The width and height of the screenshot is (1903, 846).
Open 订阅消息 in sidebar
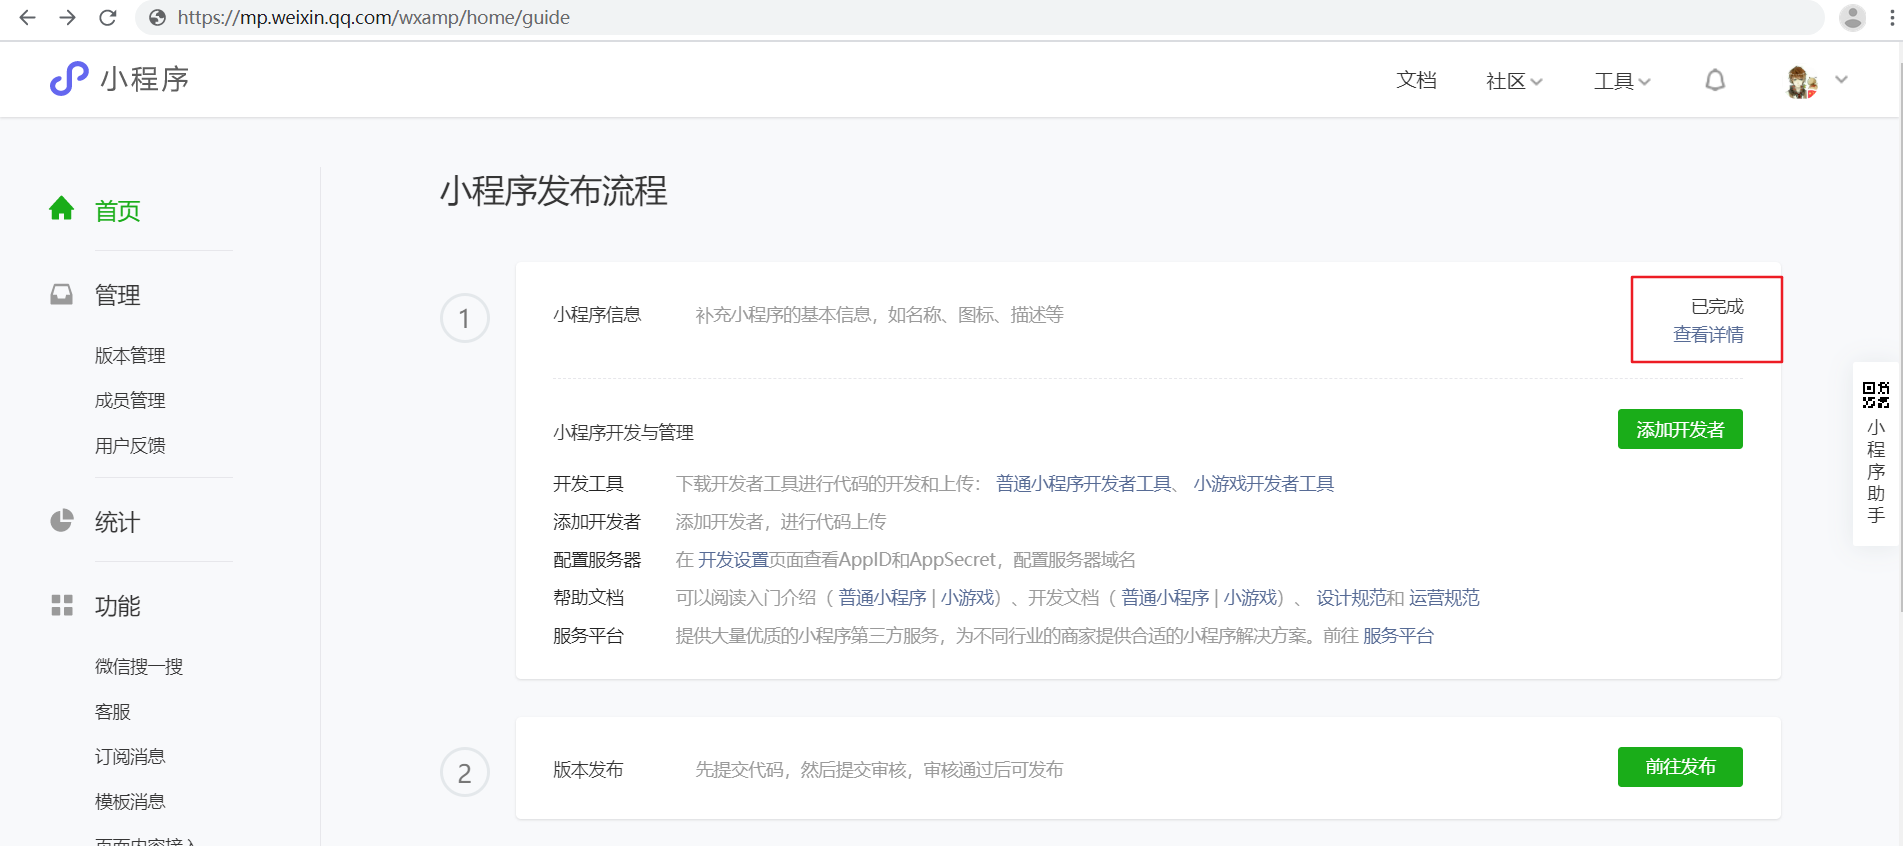point(130,756)
